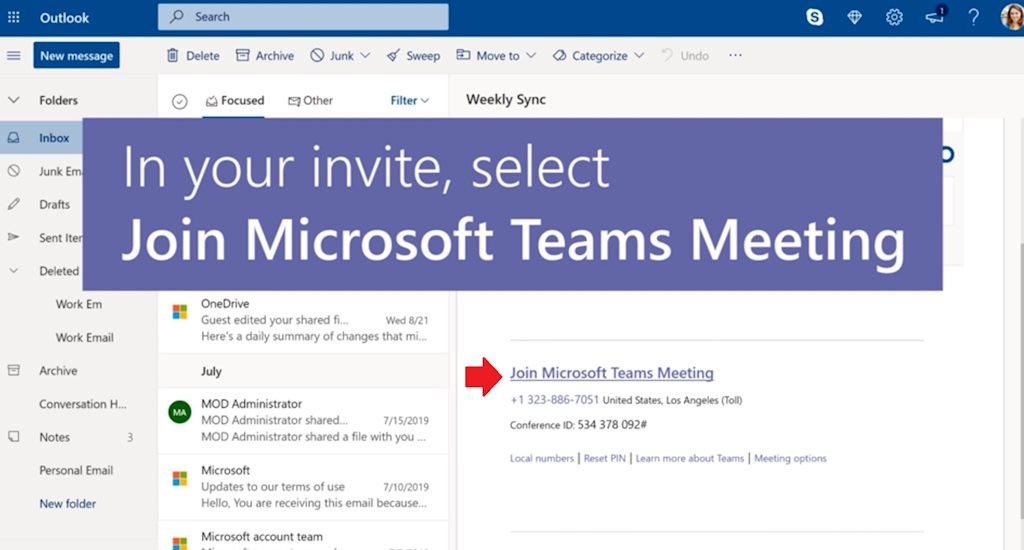This screenshot has width=1024, height=550.
Task: Click the +1 323-886-7051 phone link
Action: 554,400
